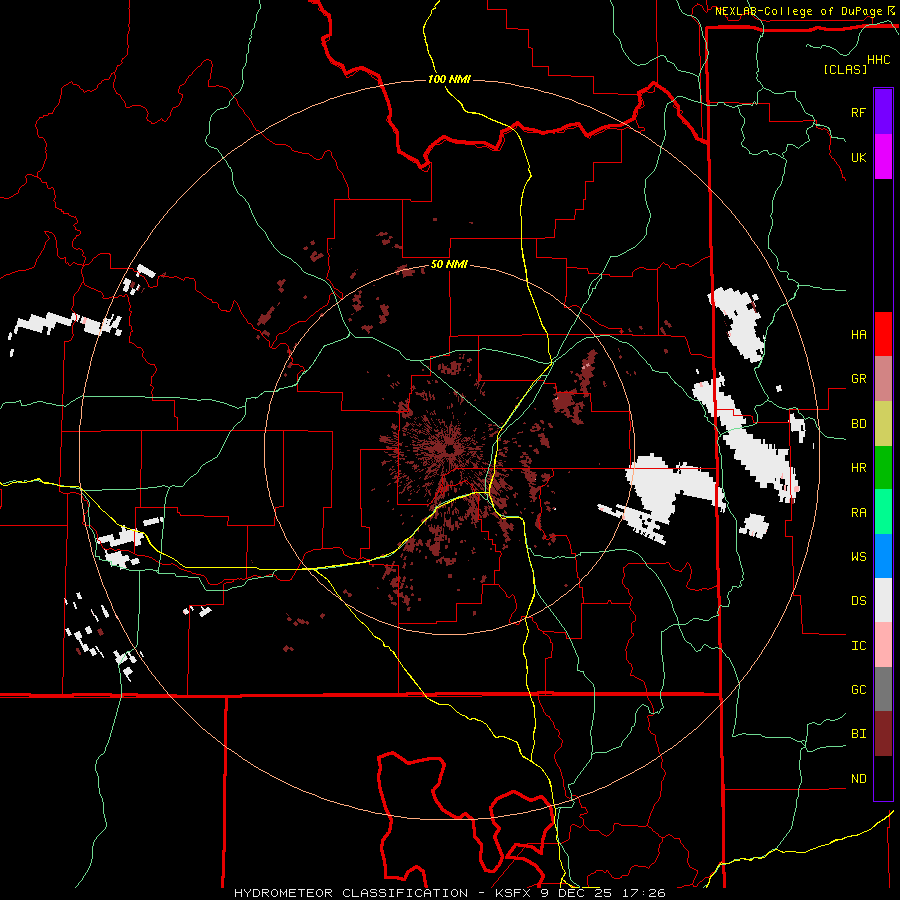Screen dimensions: 900x900
Task: Click the 'KSFX' radar site identifier
Action: [514, 893]
